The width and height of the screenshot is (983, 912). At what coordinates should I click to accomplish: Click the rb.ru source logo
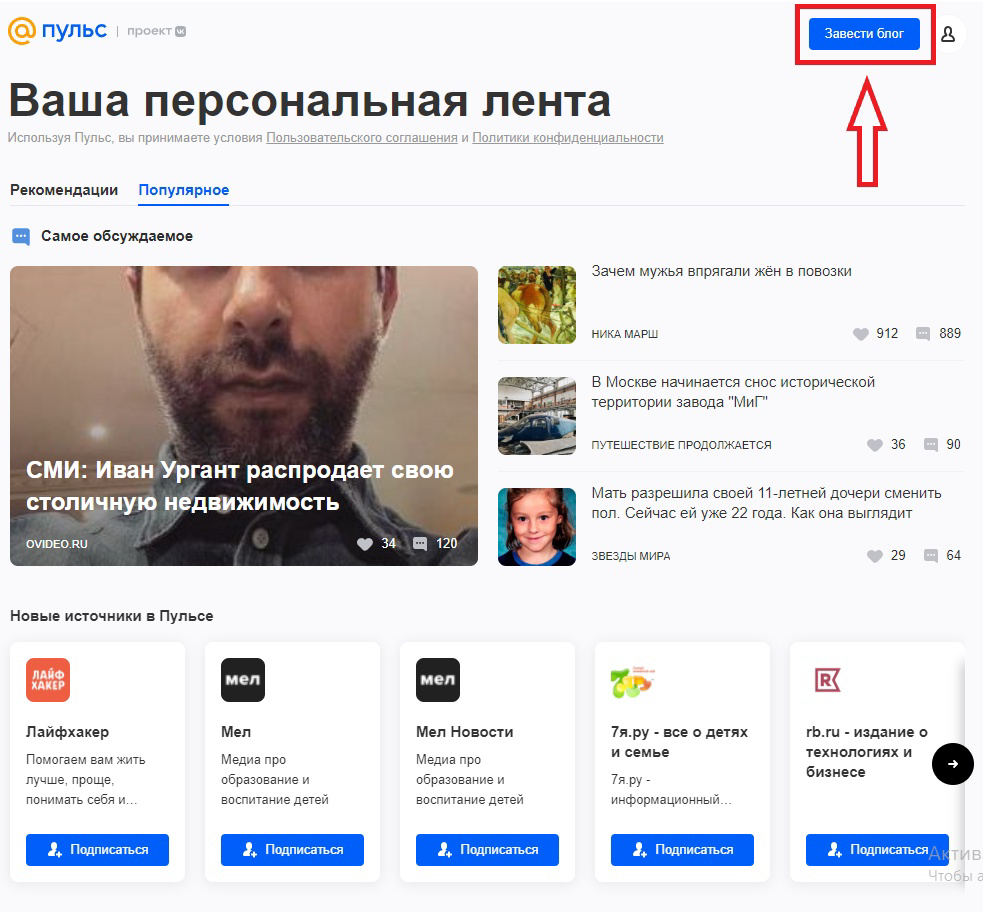point(828,680)
